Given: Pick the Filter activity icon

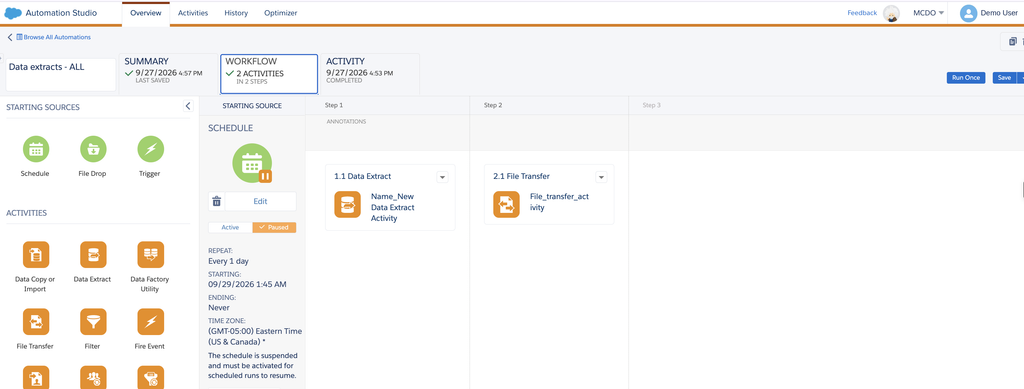Looking at the screenshot, I should point(93,322).
